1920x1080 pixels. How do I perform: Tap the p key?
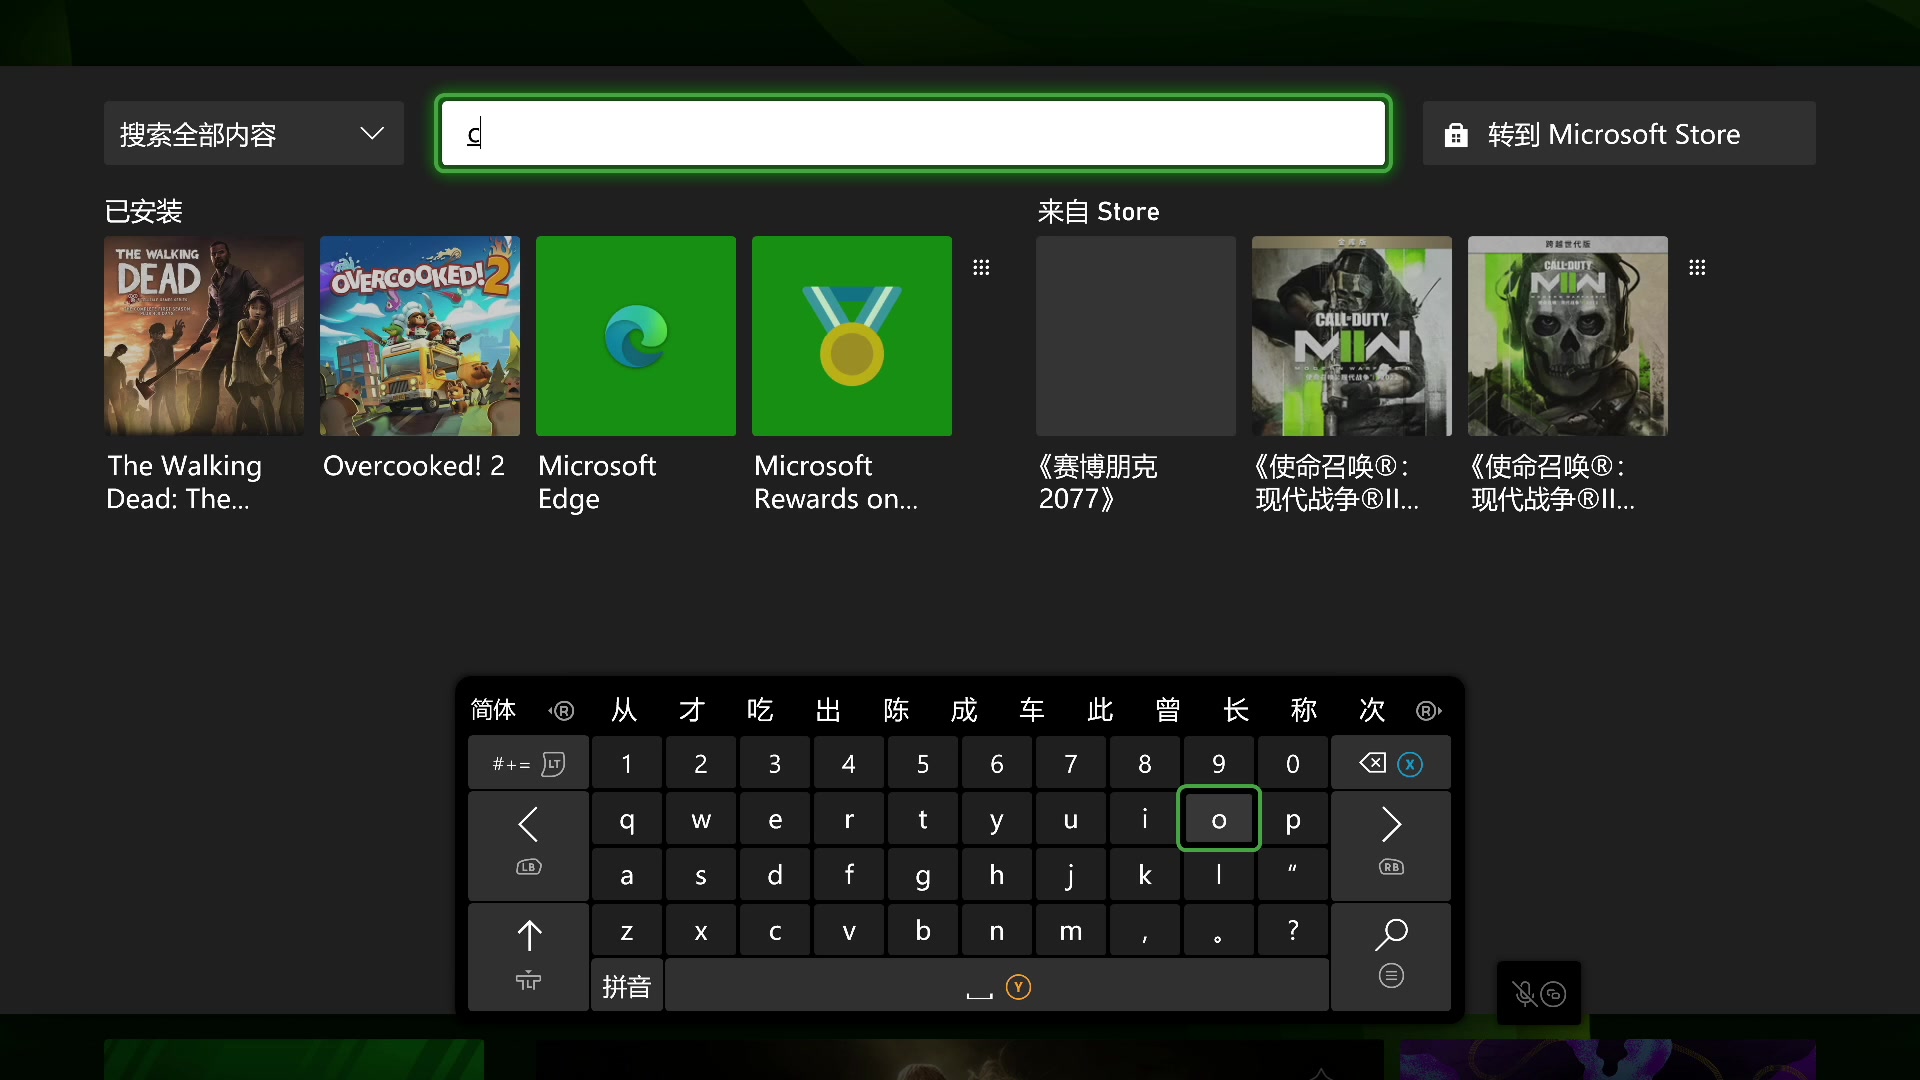[1293, 820]
